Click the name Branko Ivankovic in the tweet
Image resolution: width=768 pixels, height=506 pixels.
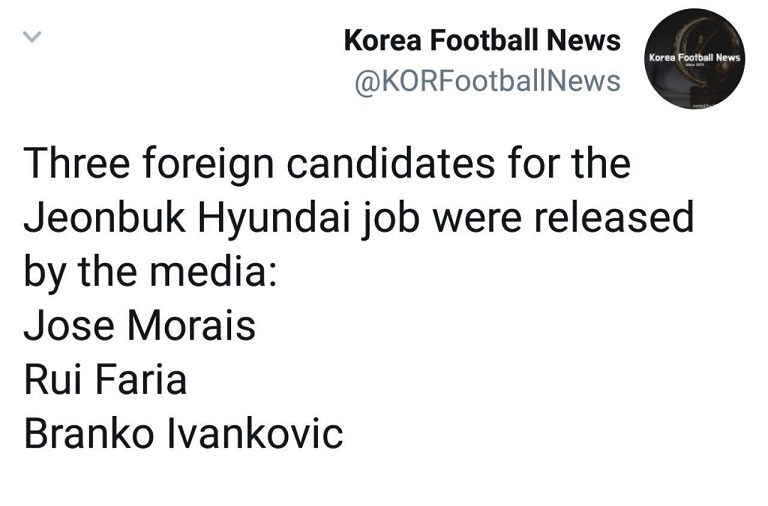coord(183,434)
